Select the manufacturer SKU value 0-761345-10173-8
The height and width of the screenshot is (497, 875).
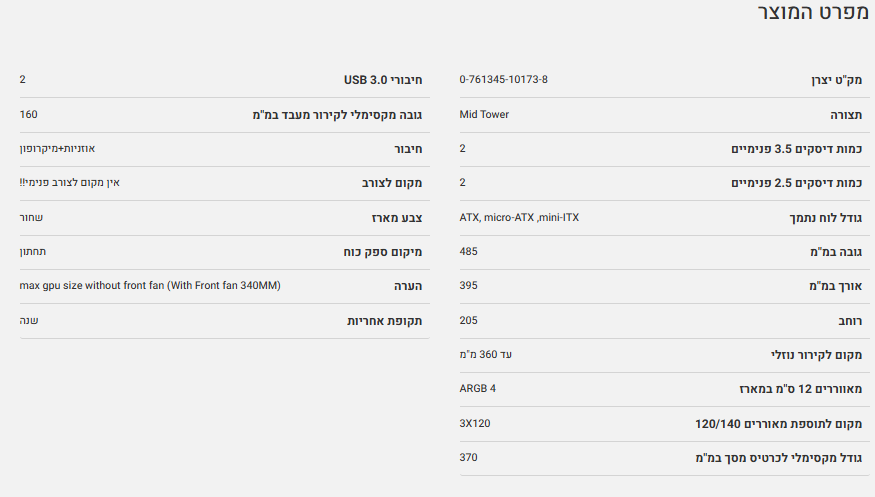pyautogui.click(x=503, y=79)
